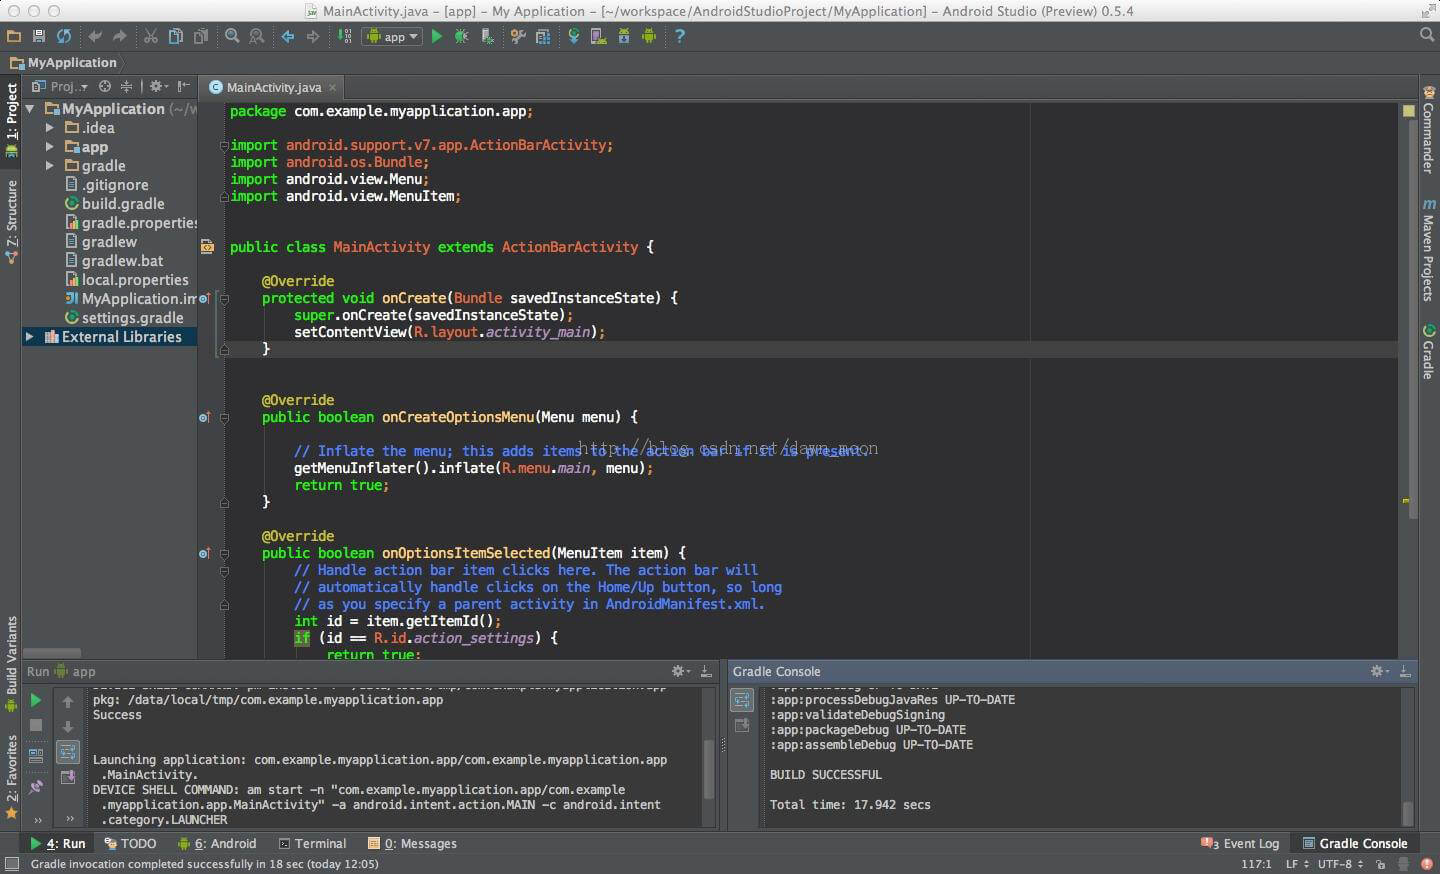Close the MainActivity.java tab

pyautogui.click(x=333, y=87)
